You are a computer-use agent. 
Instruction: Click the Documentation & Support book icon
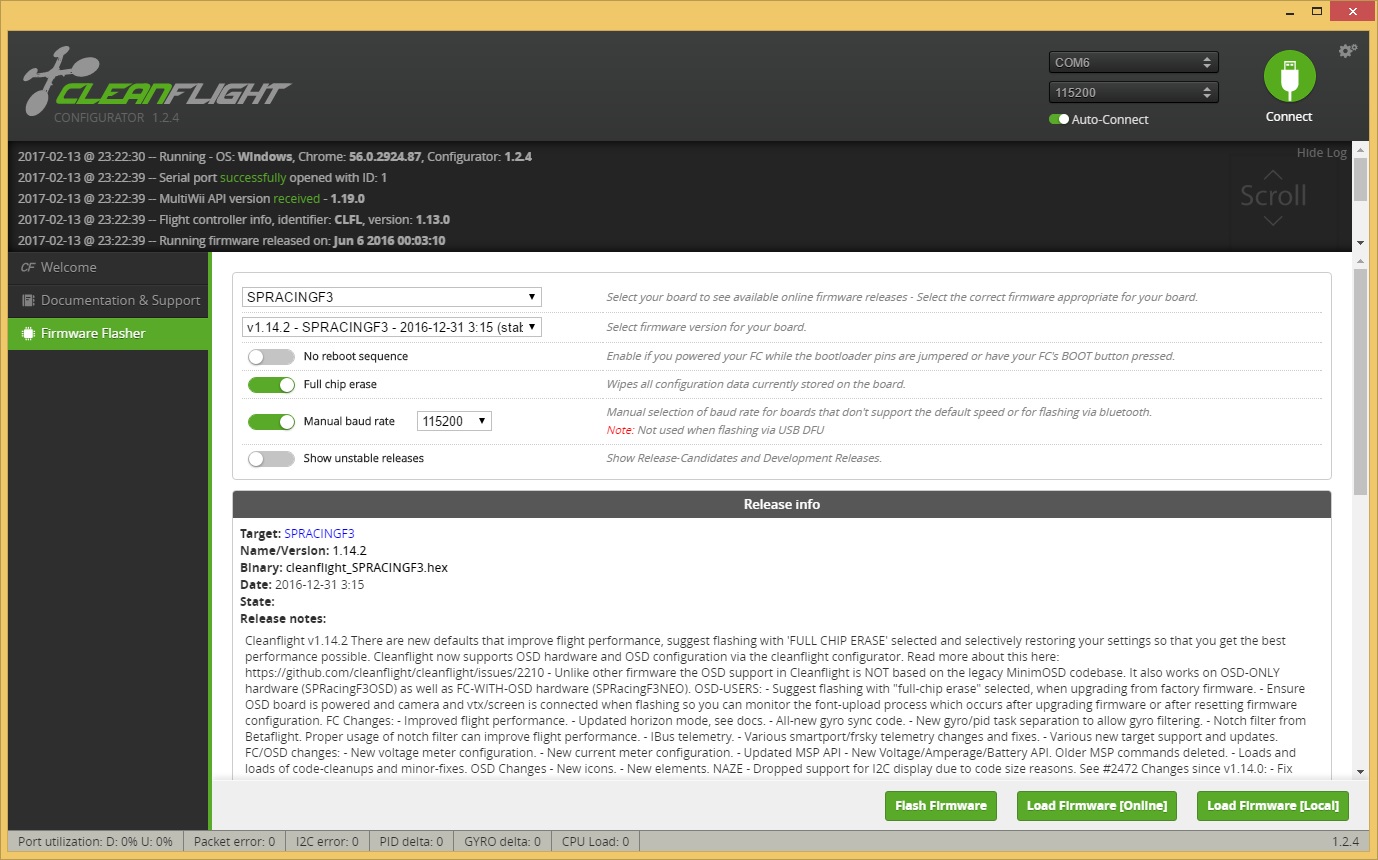click(x=28, y=300)
